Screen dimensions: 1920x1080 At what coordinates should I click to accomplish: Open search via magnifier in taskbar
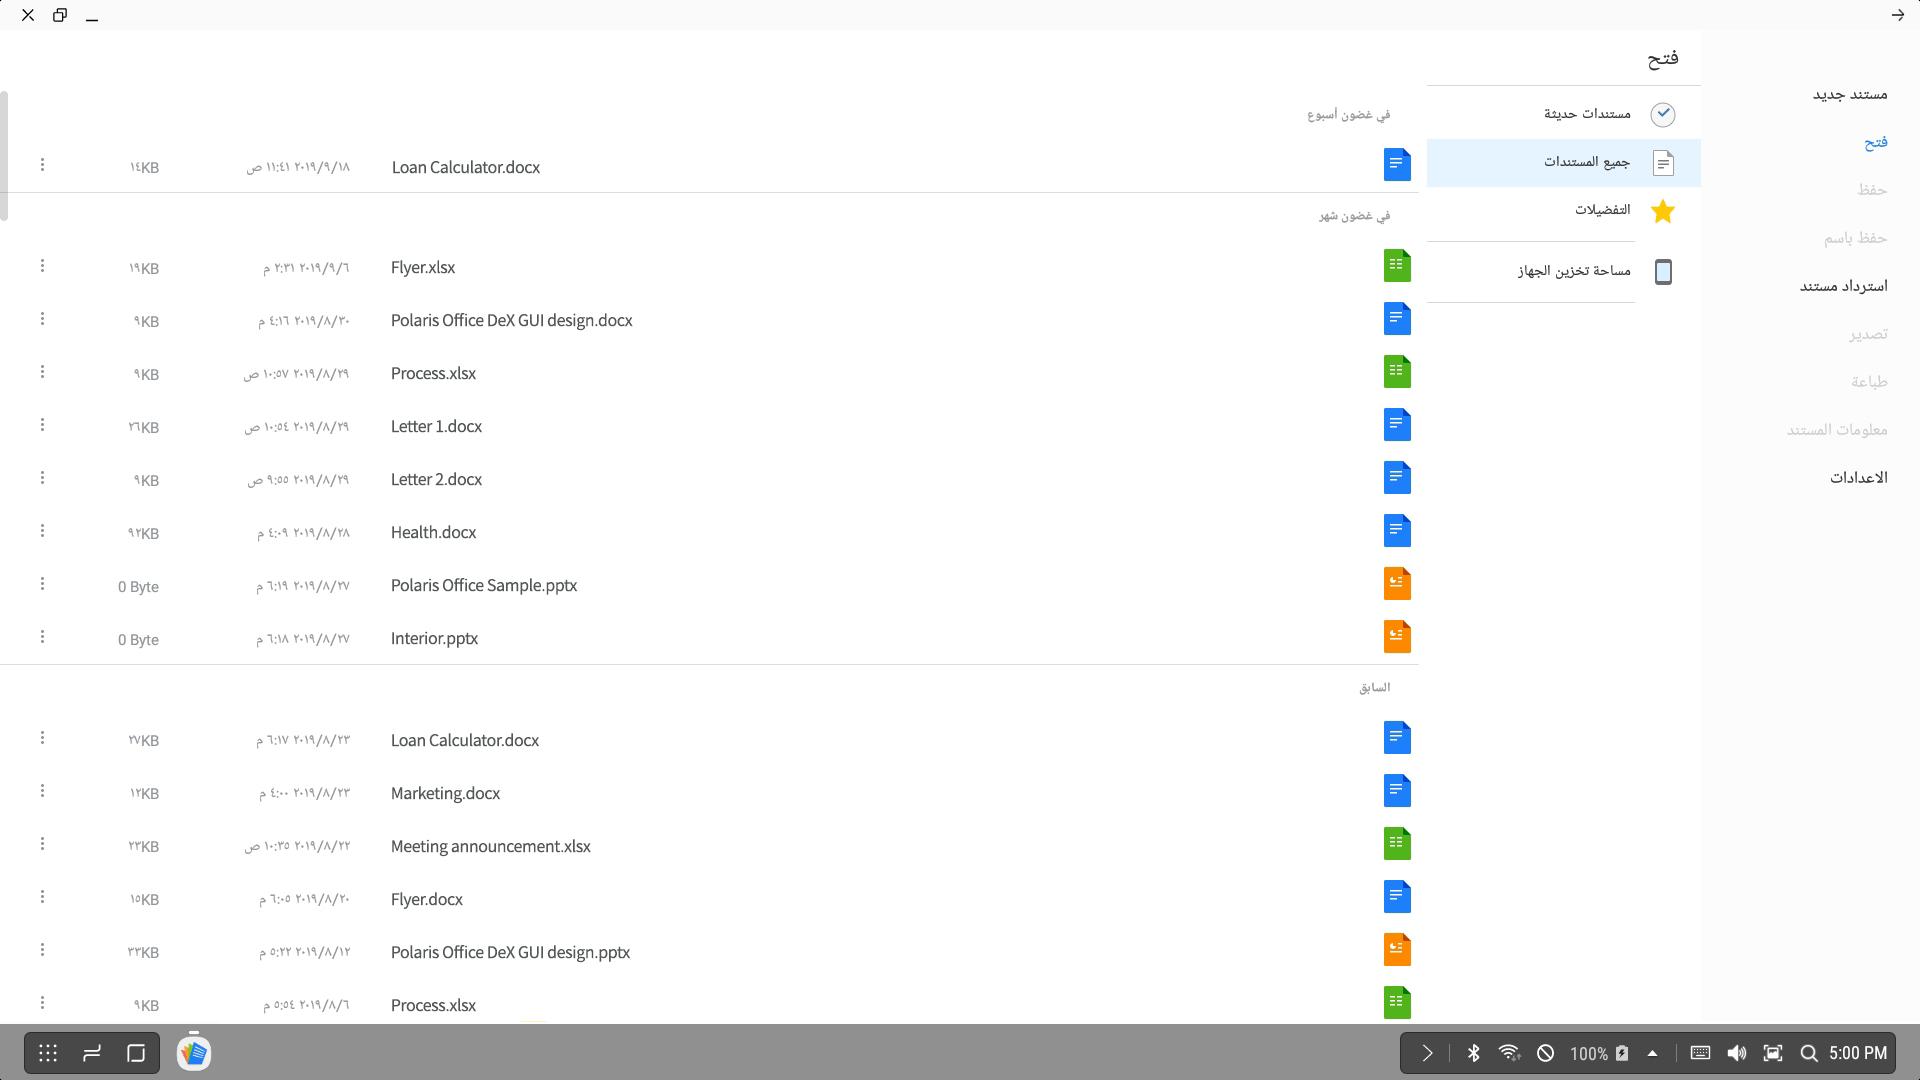pyautogui.click(x=1808, y=1053)
